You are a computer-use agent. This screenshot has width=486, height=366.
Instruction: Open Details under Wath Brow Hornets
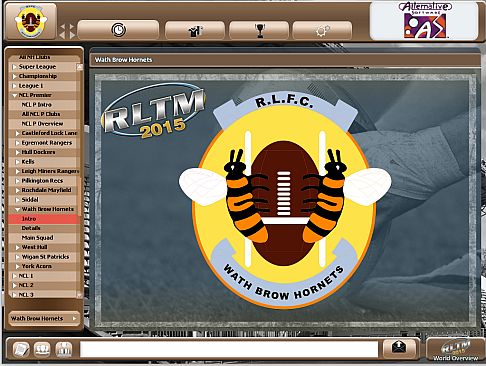31,228
